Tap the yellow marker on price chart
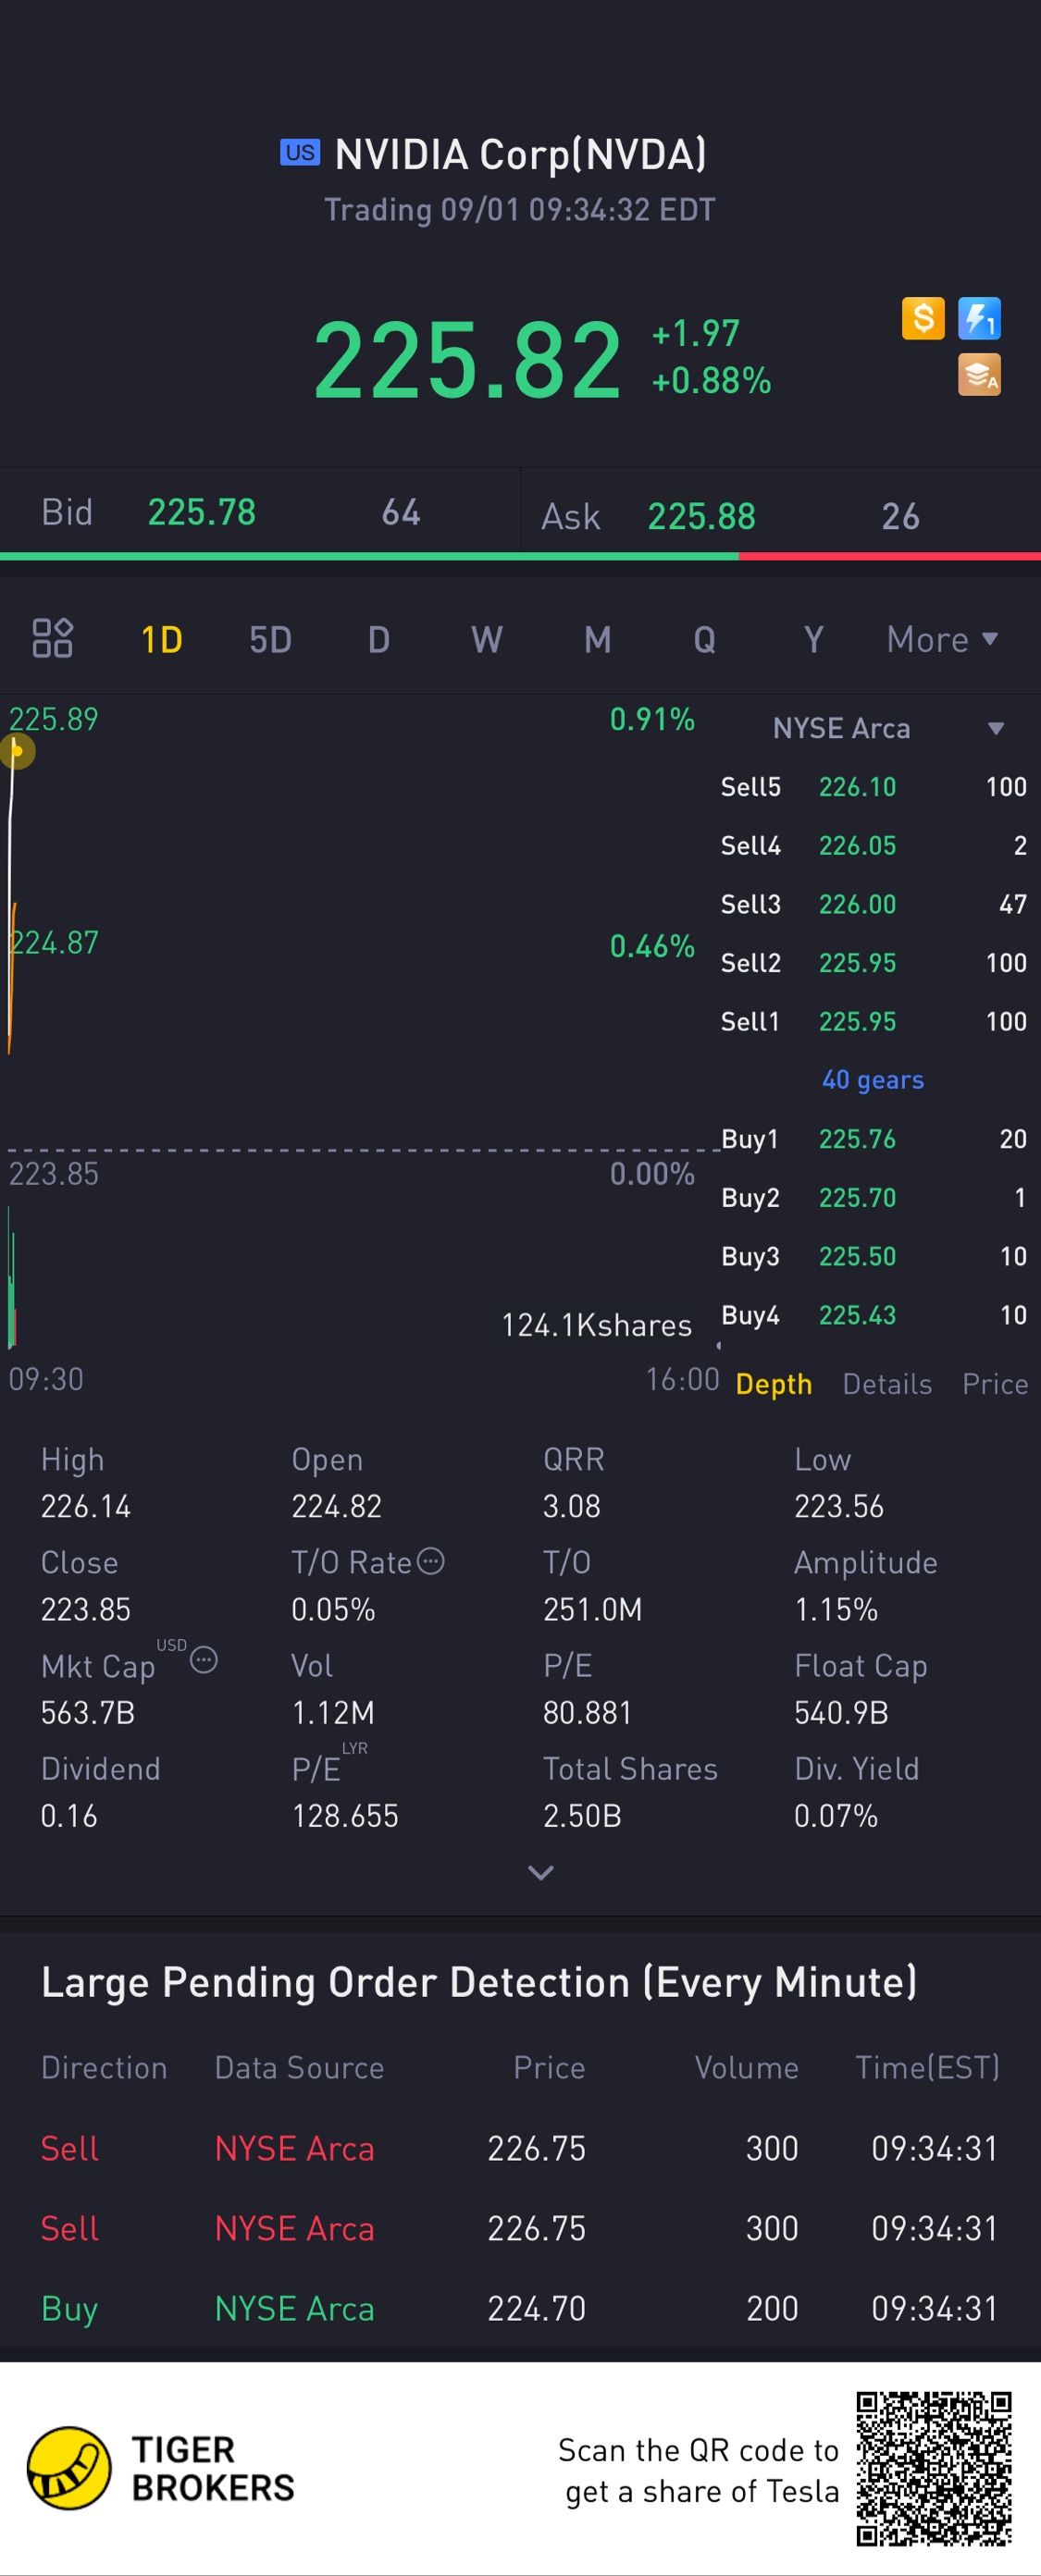 [17, 751]
